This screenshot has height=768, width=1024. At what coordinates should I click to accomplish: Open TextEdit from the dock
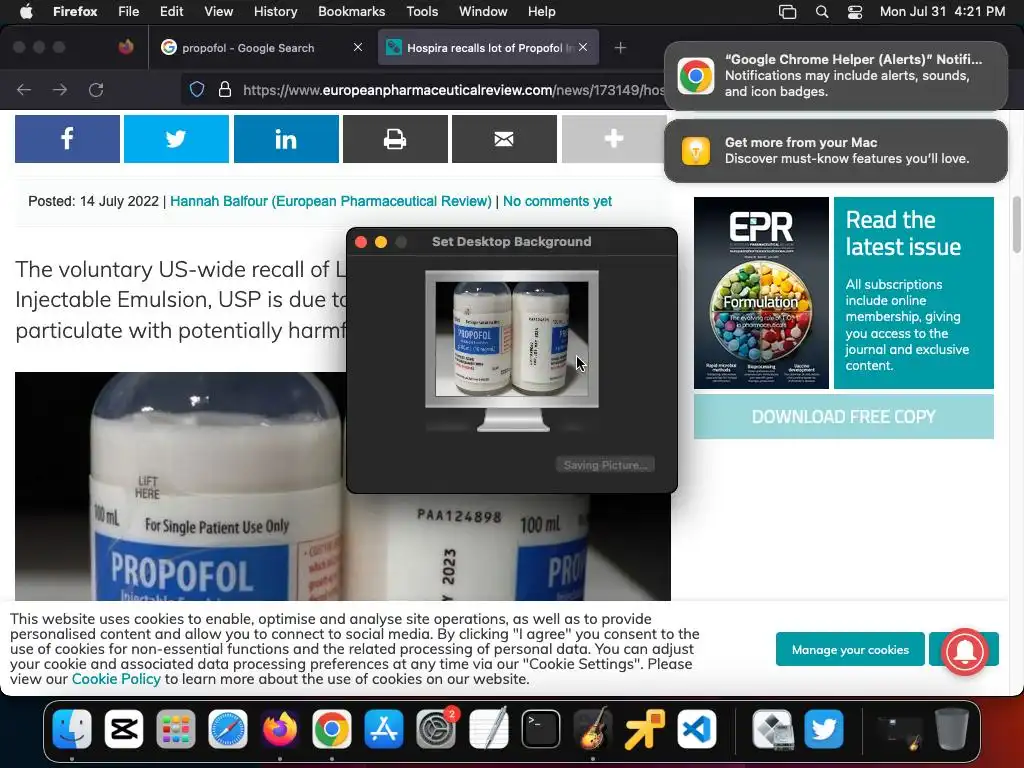tap(488, 729)
